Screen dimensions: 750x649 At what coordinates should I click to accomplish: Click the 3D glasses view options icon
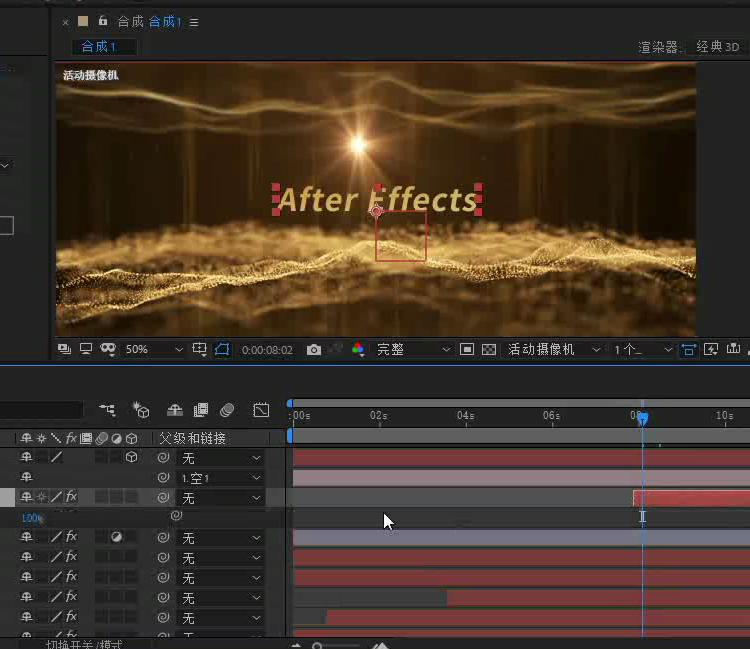click(108, 349)
